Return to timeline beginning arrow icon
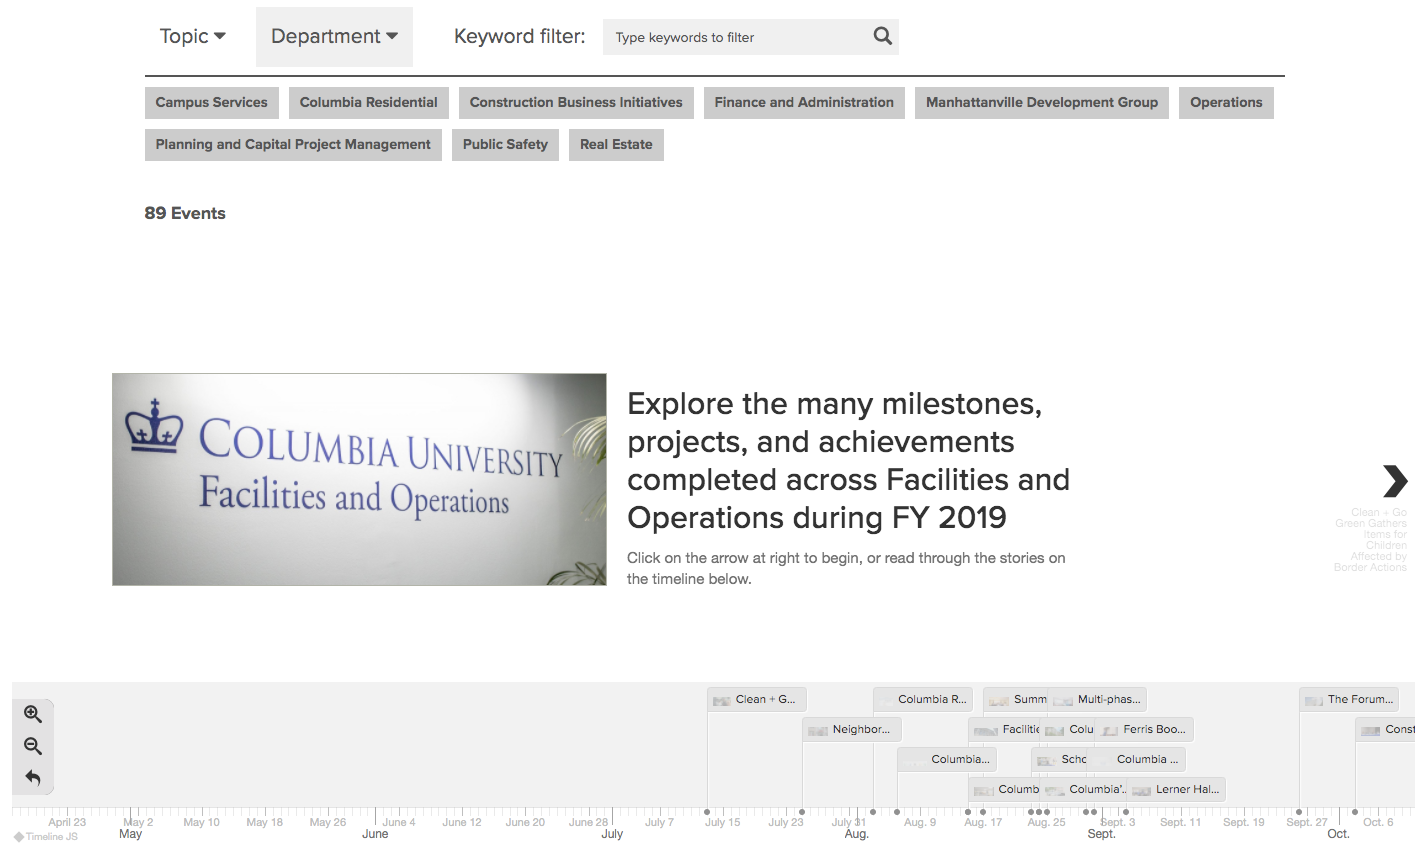Viewport: 1415px width, 846px height. point(33,777)
